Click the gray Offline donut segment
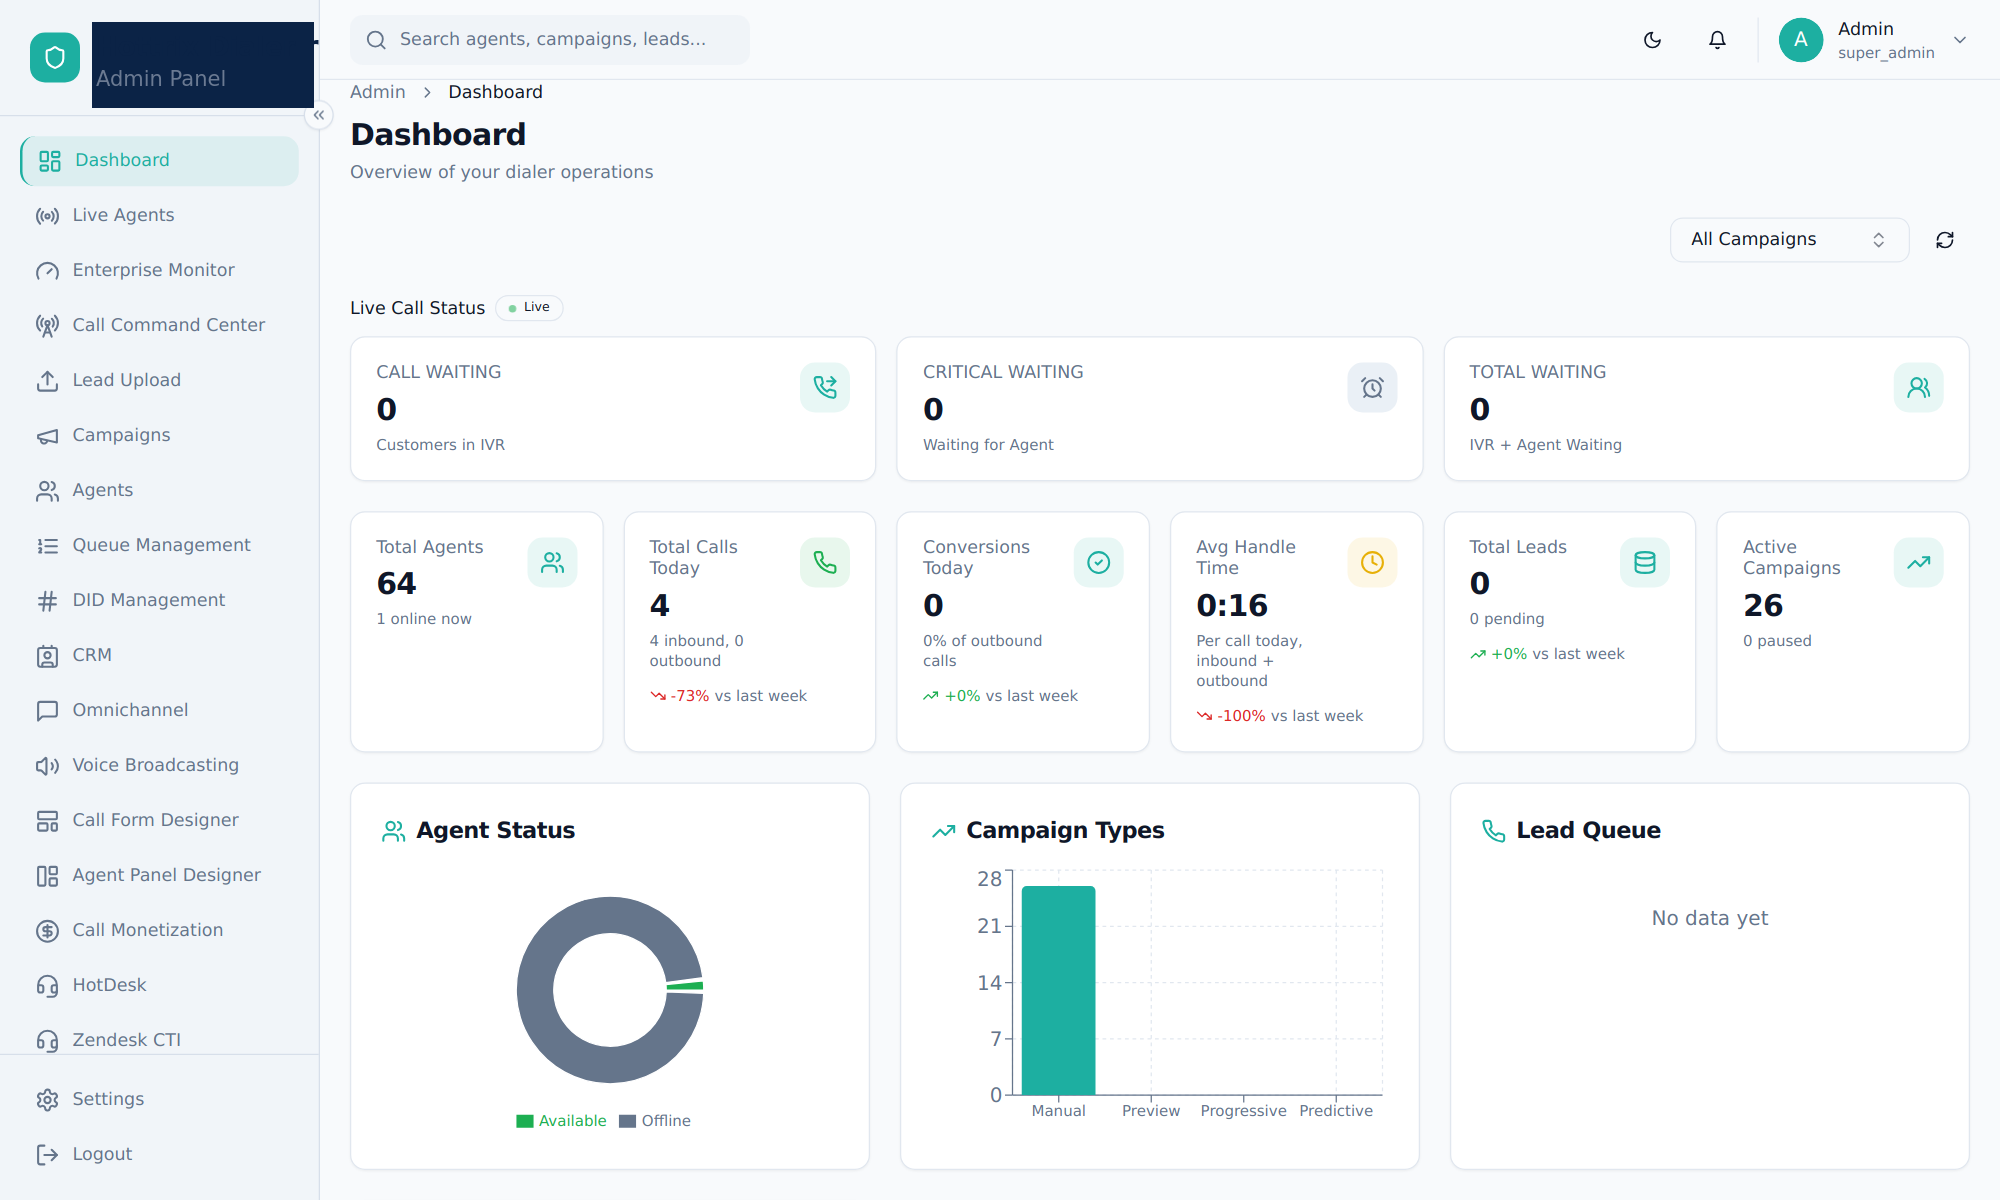This screenshot has height=1200, width=2000. coord(535,990)
